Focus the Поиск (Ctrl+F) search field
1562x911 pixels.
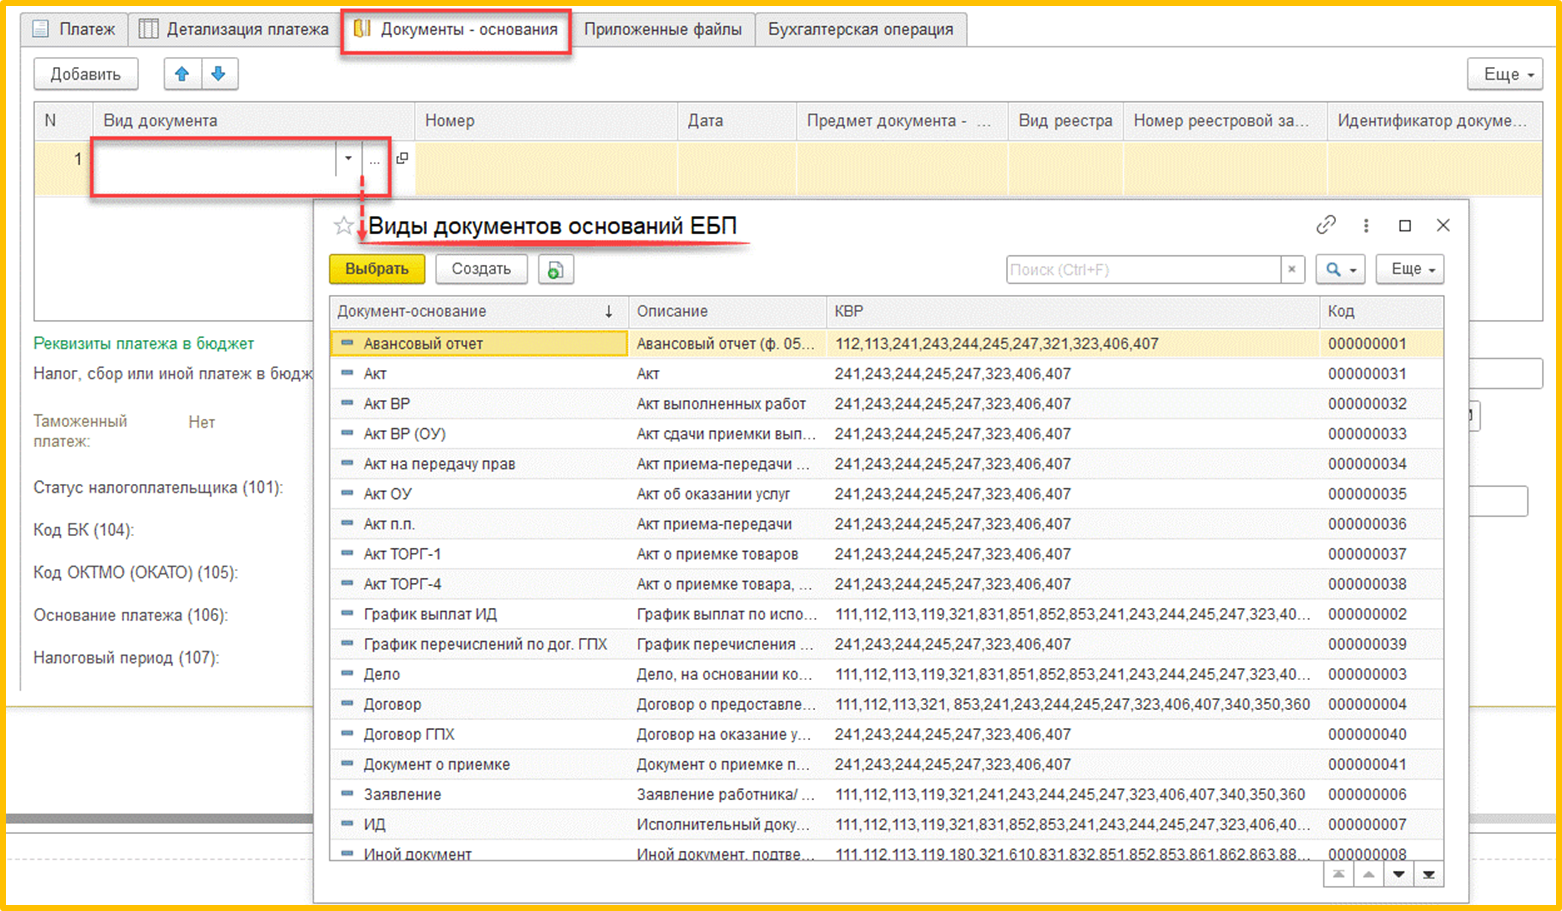(1144, 269)
